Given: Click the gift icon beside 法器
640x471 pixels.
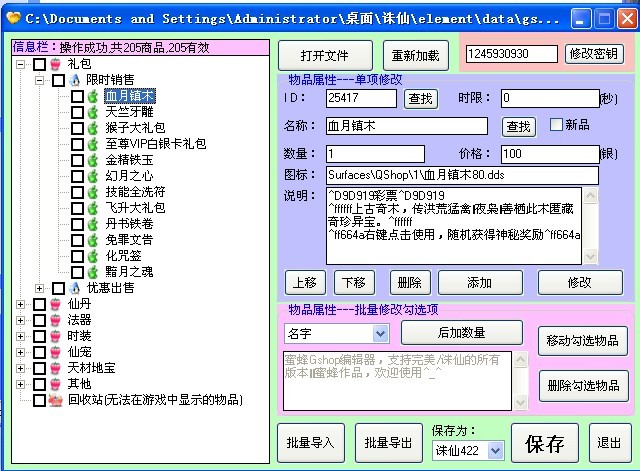Looking at the screenshot, I should click(x=55, y=320).
